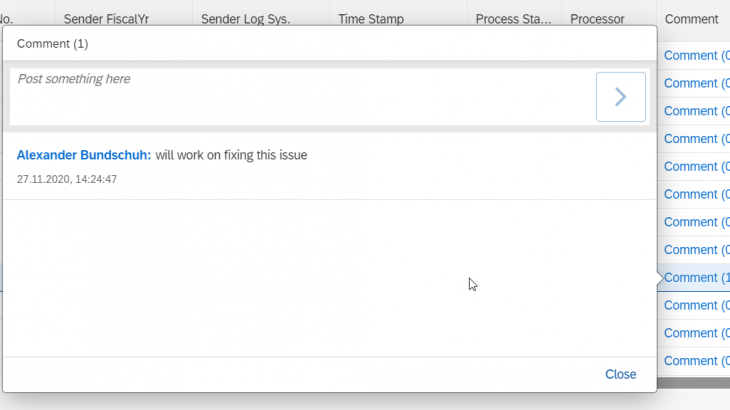
Task: Submit comment with the arrow send button
Action: tap(621, 97)
